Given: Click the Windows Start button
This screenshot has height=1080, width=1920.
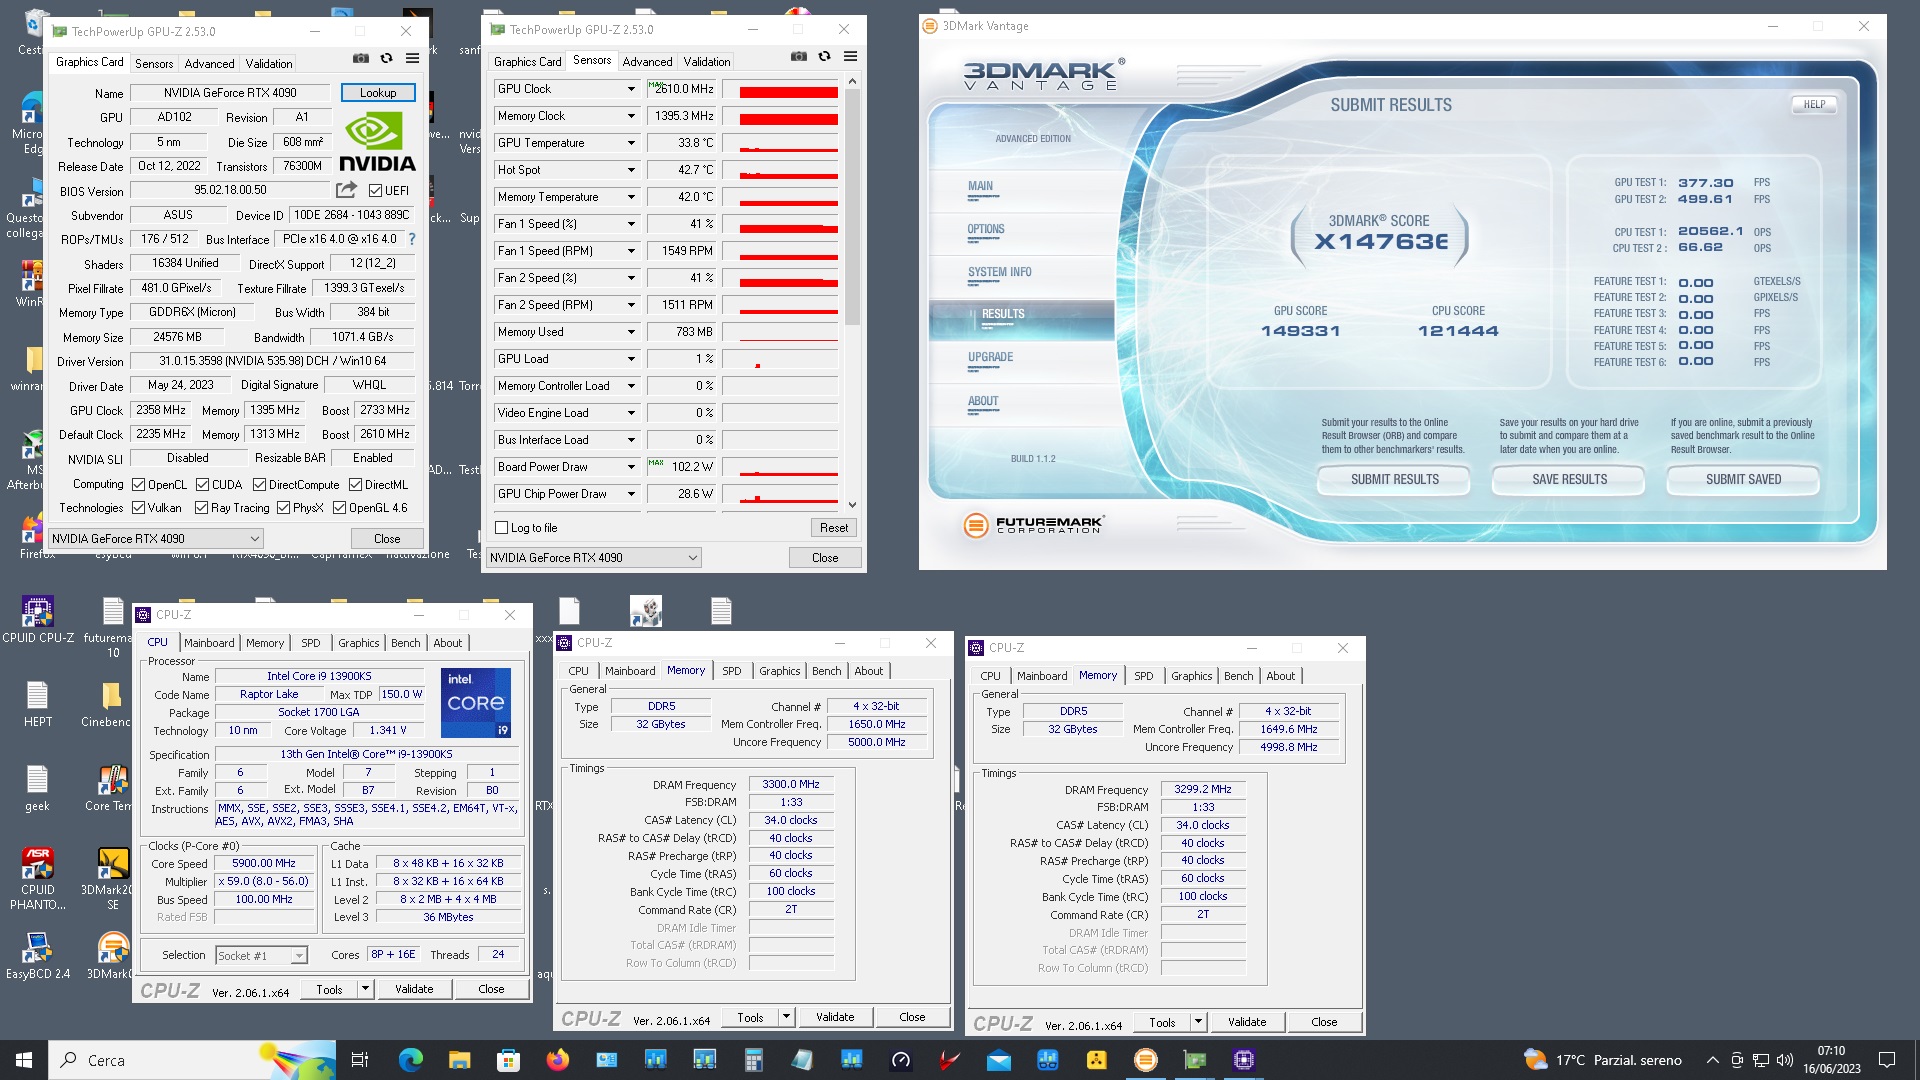Looking at the screenshot, I should (24, 1060).
